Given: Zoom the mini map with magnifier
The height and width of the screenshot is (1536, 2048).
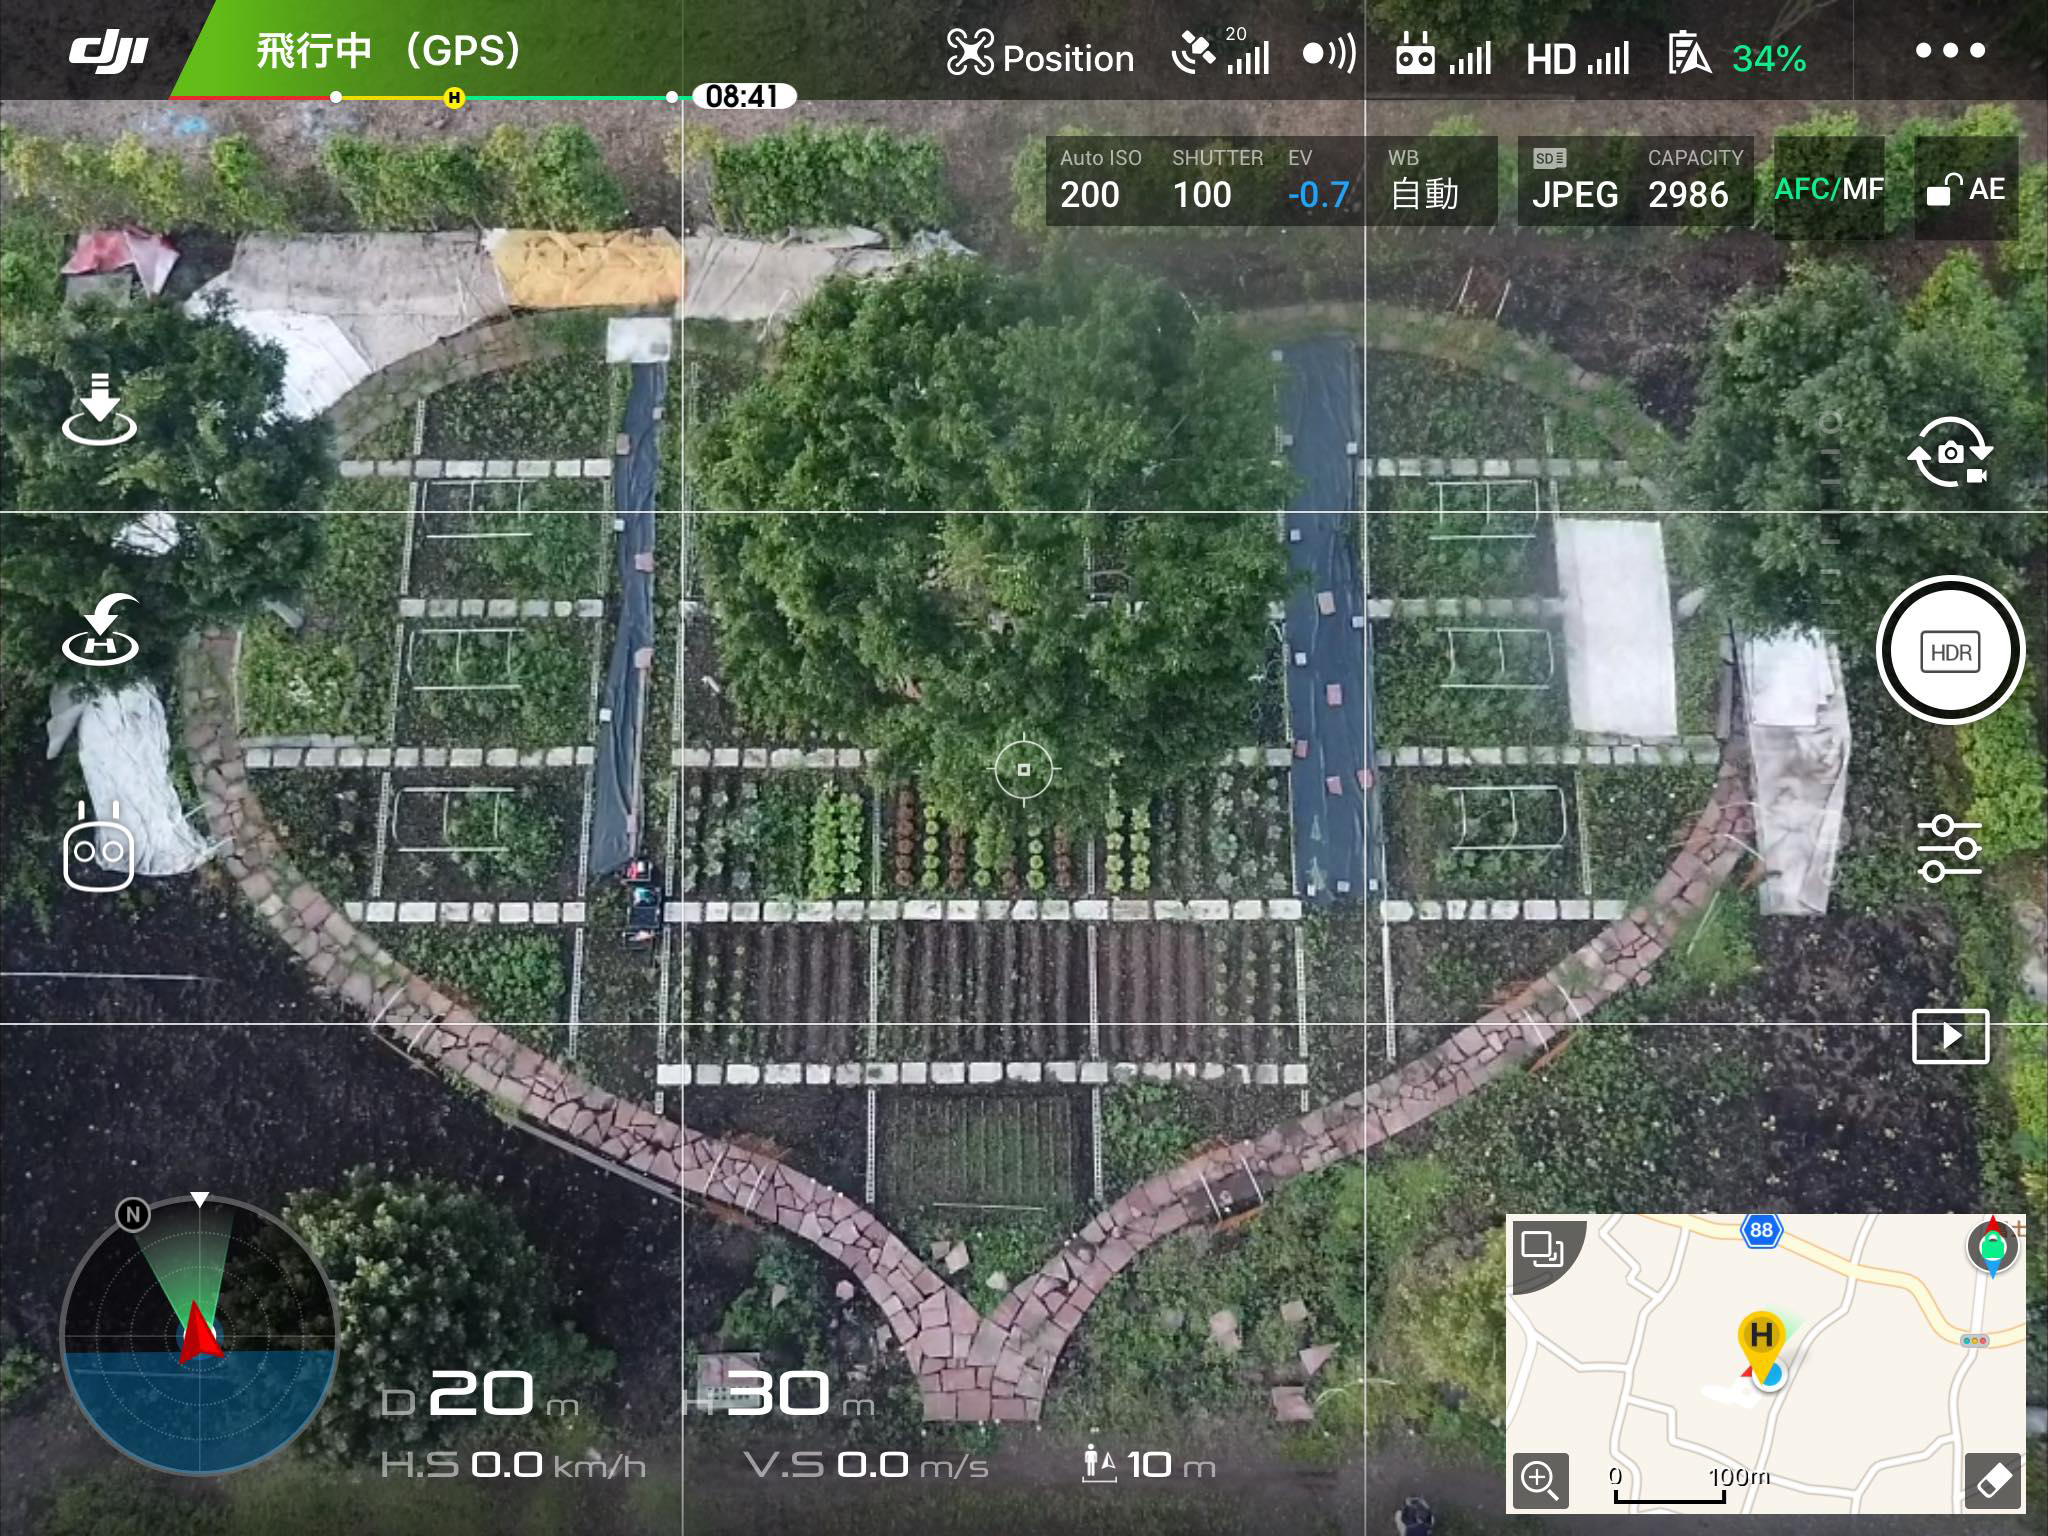Looking at the screenshot, I should pos(1540,1479).
